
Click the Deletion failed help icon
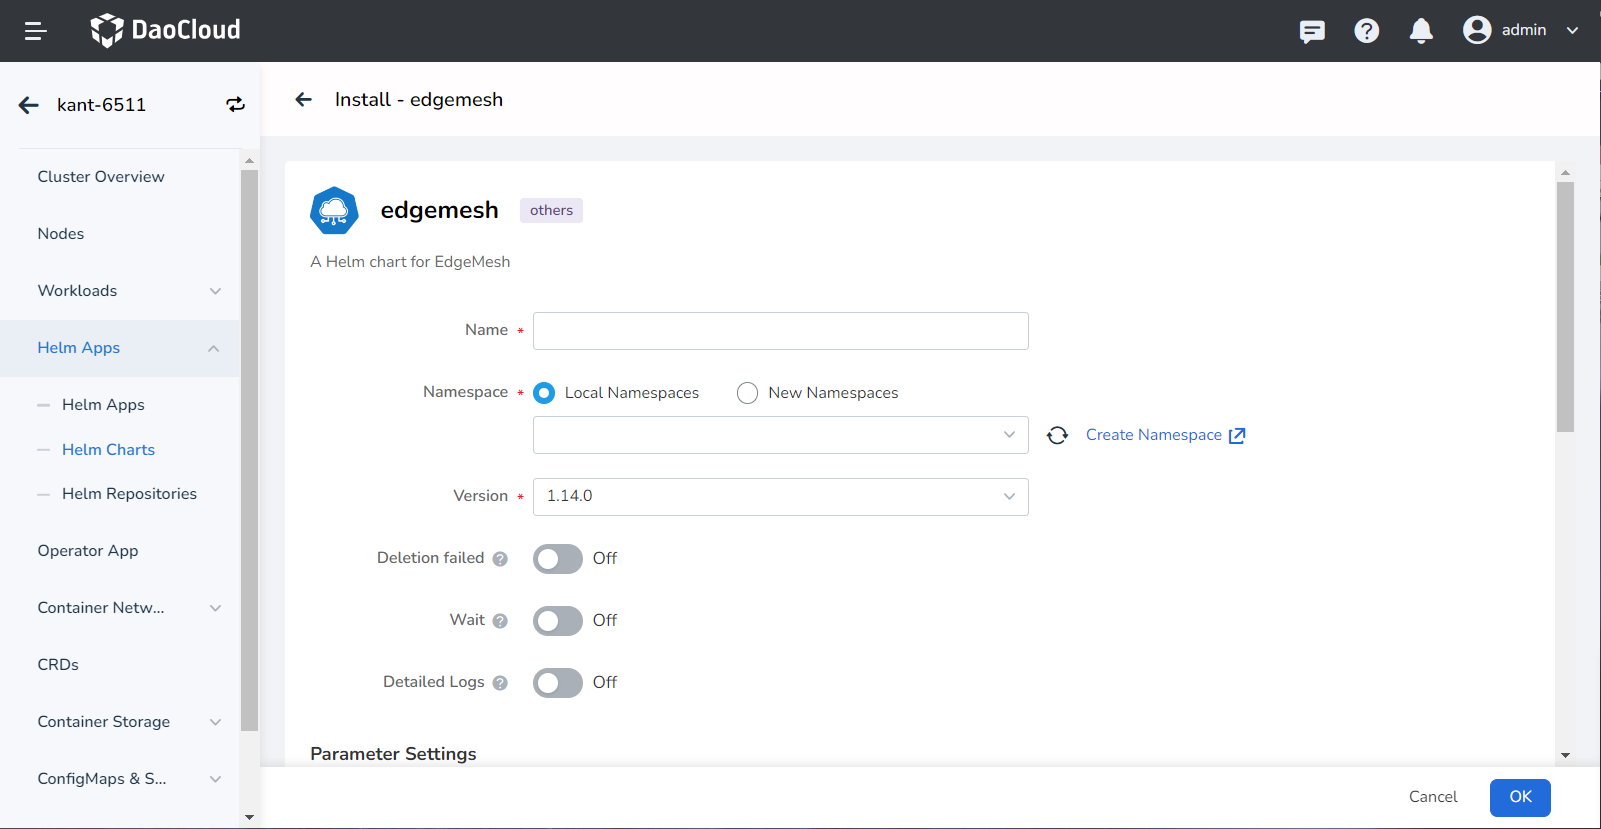pos(500,559)
